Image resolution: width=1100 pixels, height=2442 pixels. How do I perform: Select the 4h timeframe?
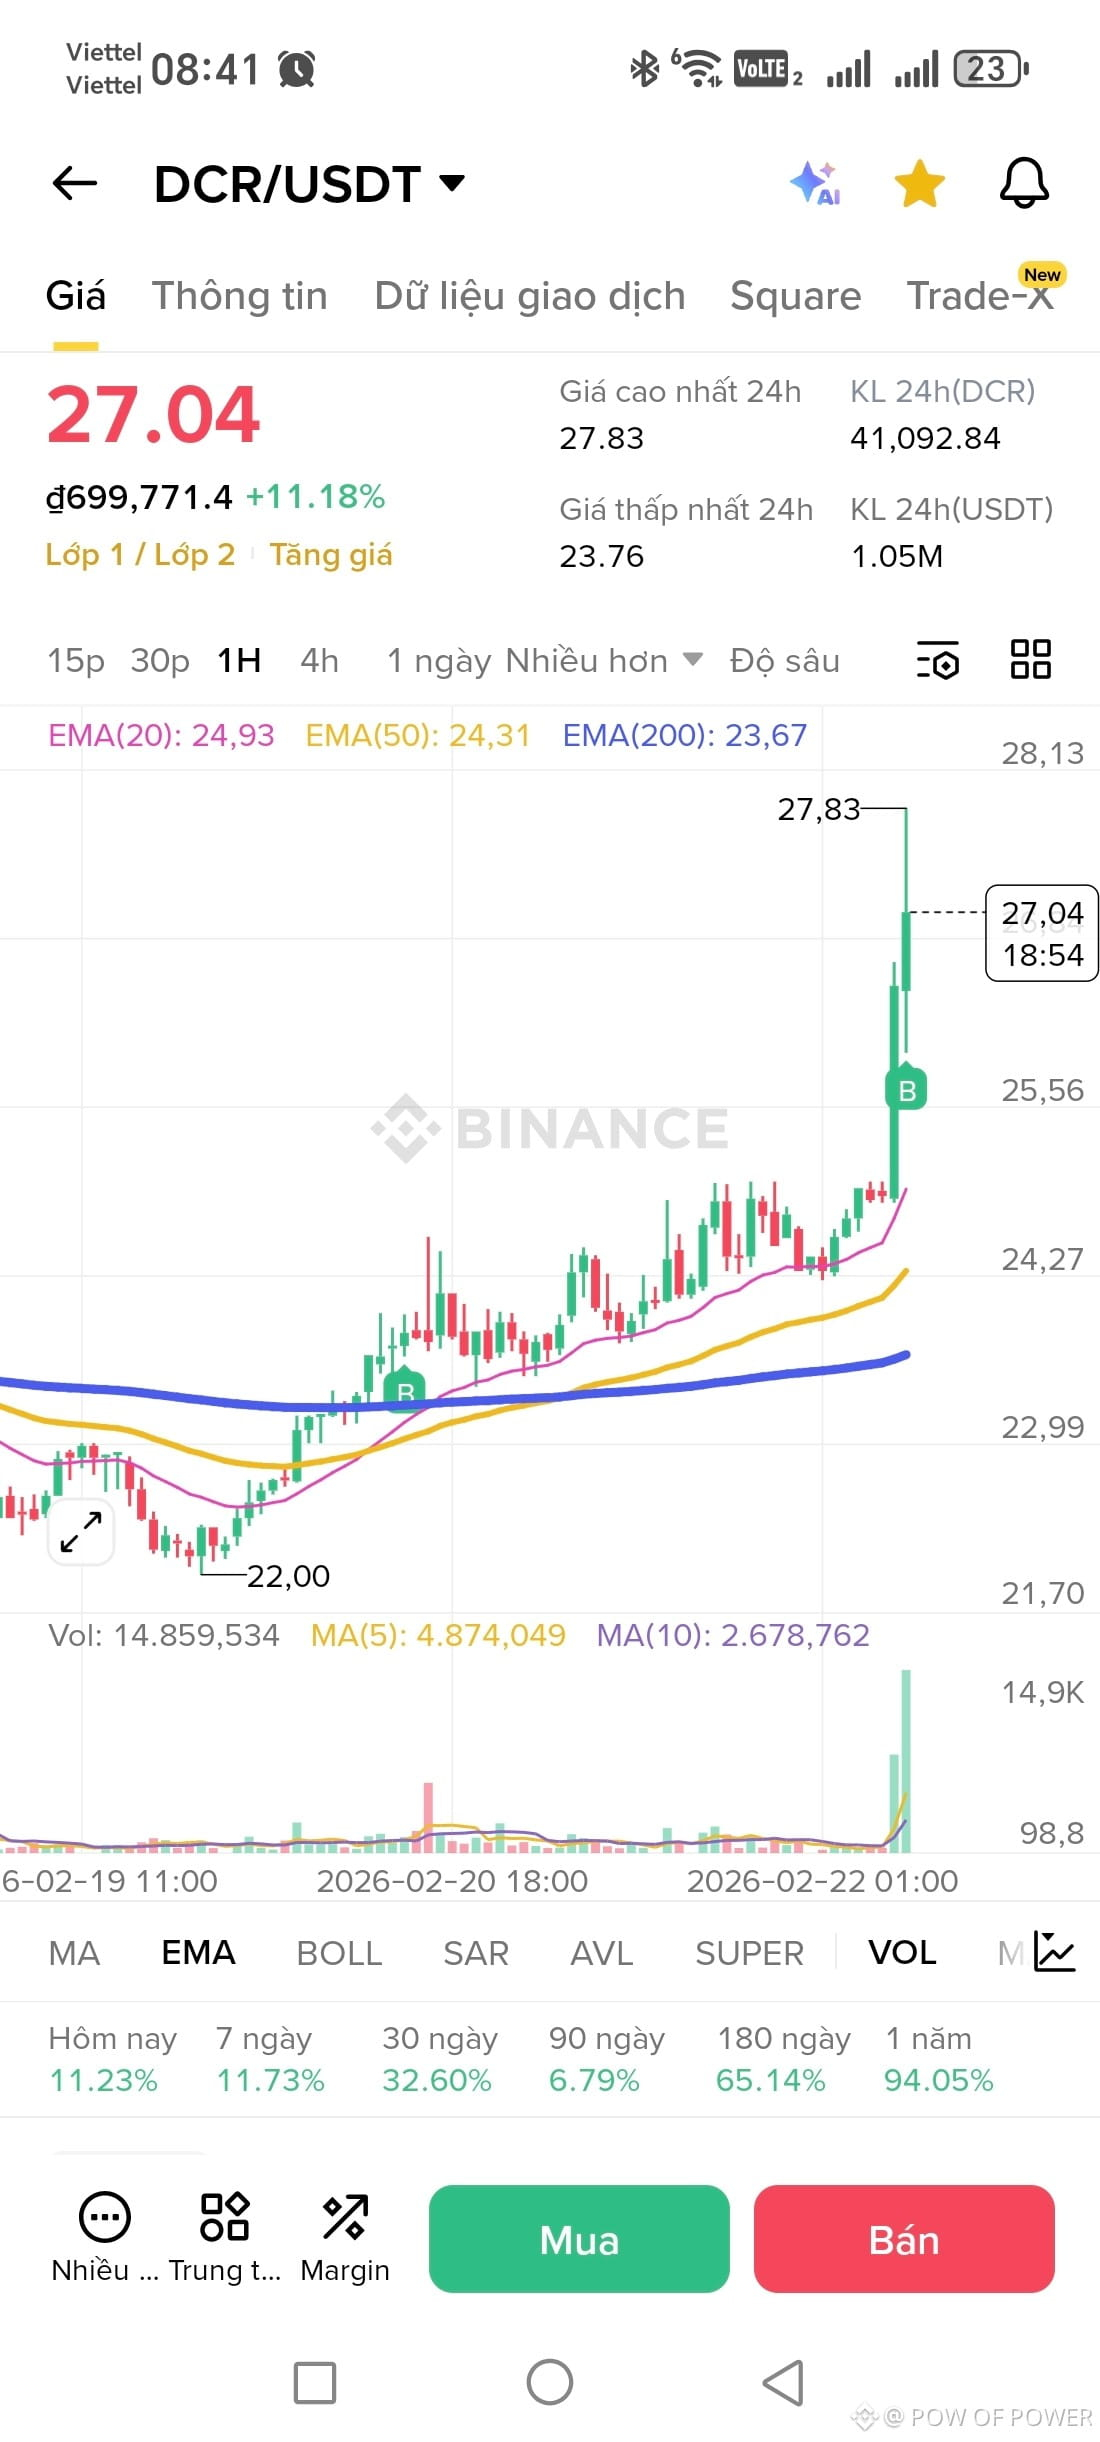click(x=320, y=660)
